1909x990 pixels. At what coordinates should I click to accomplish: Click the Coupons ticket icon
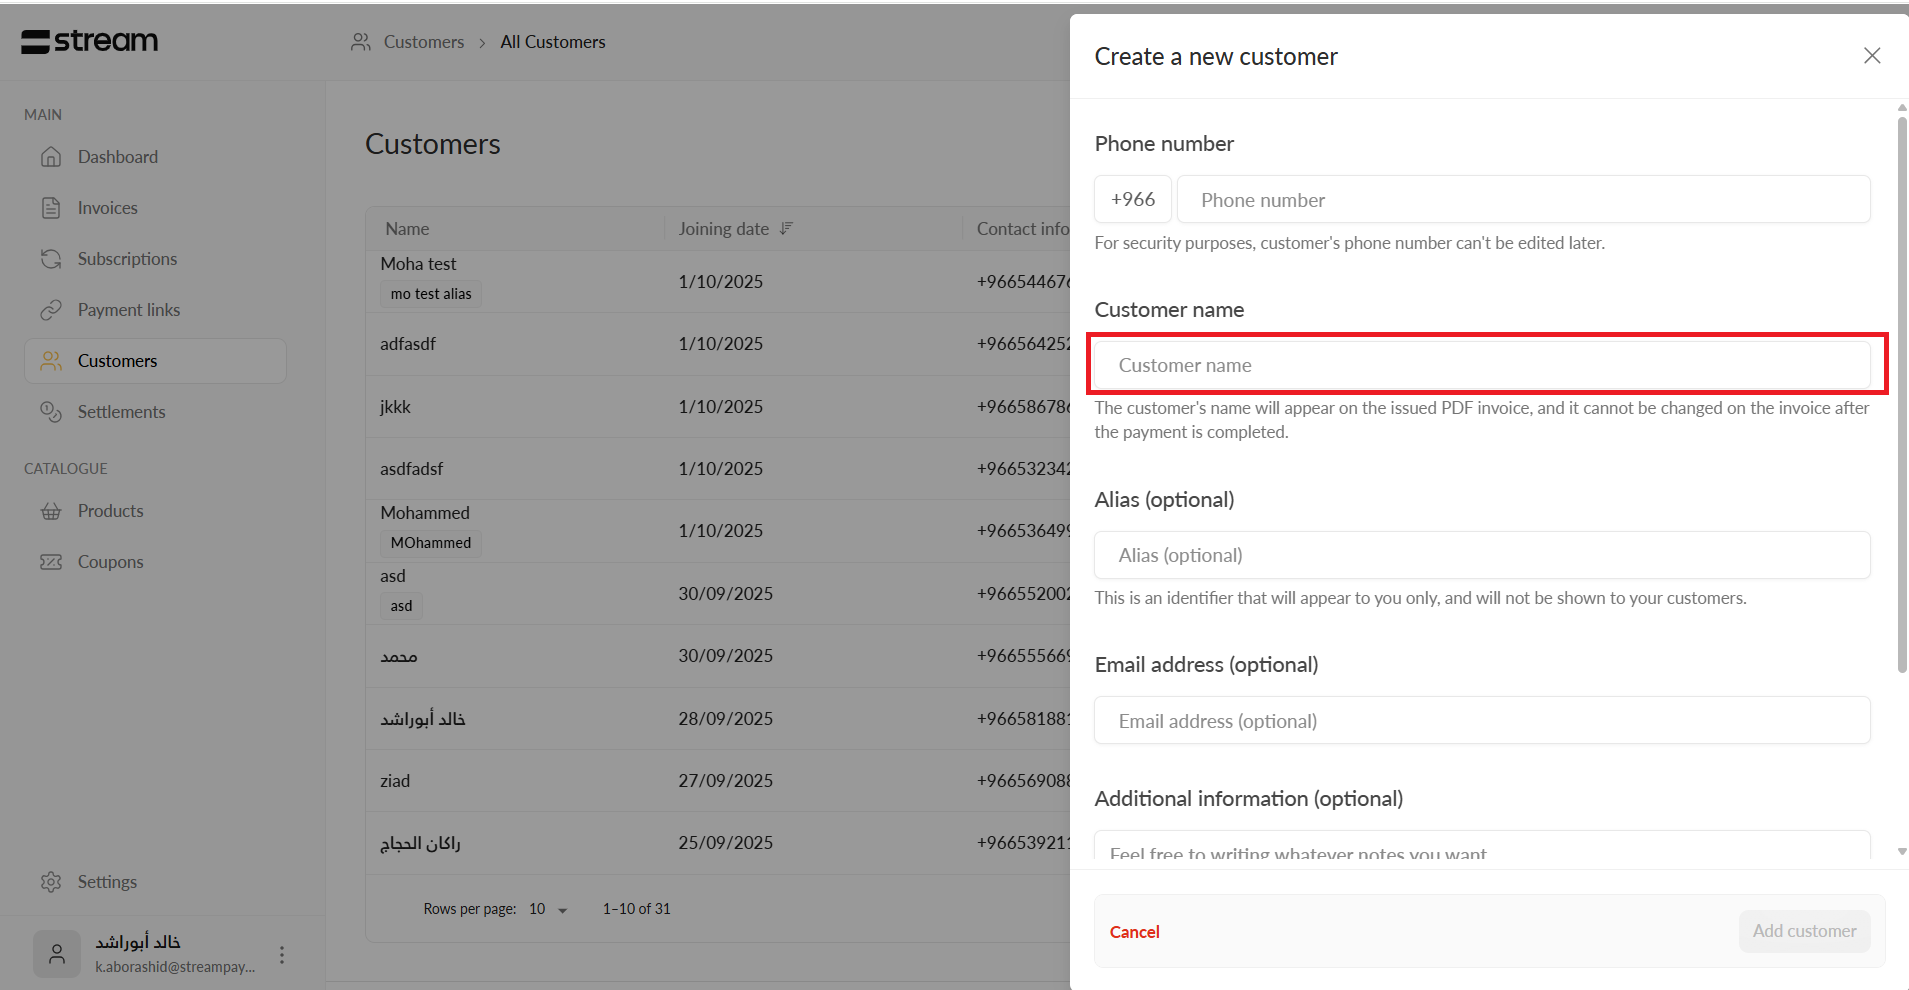point(51,562)
